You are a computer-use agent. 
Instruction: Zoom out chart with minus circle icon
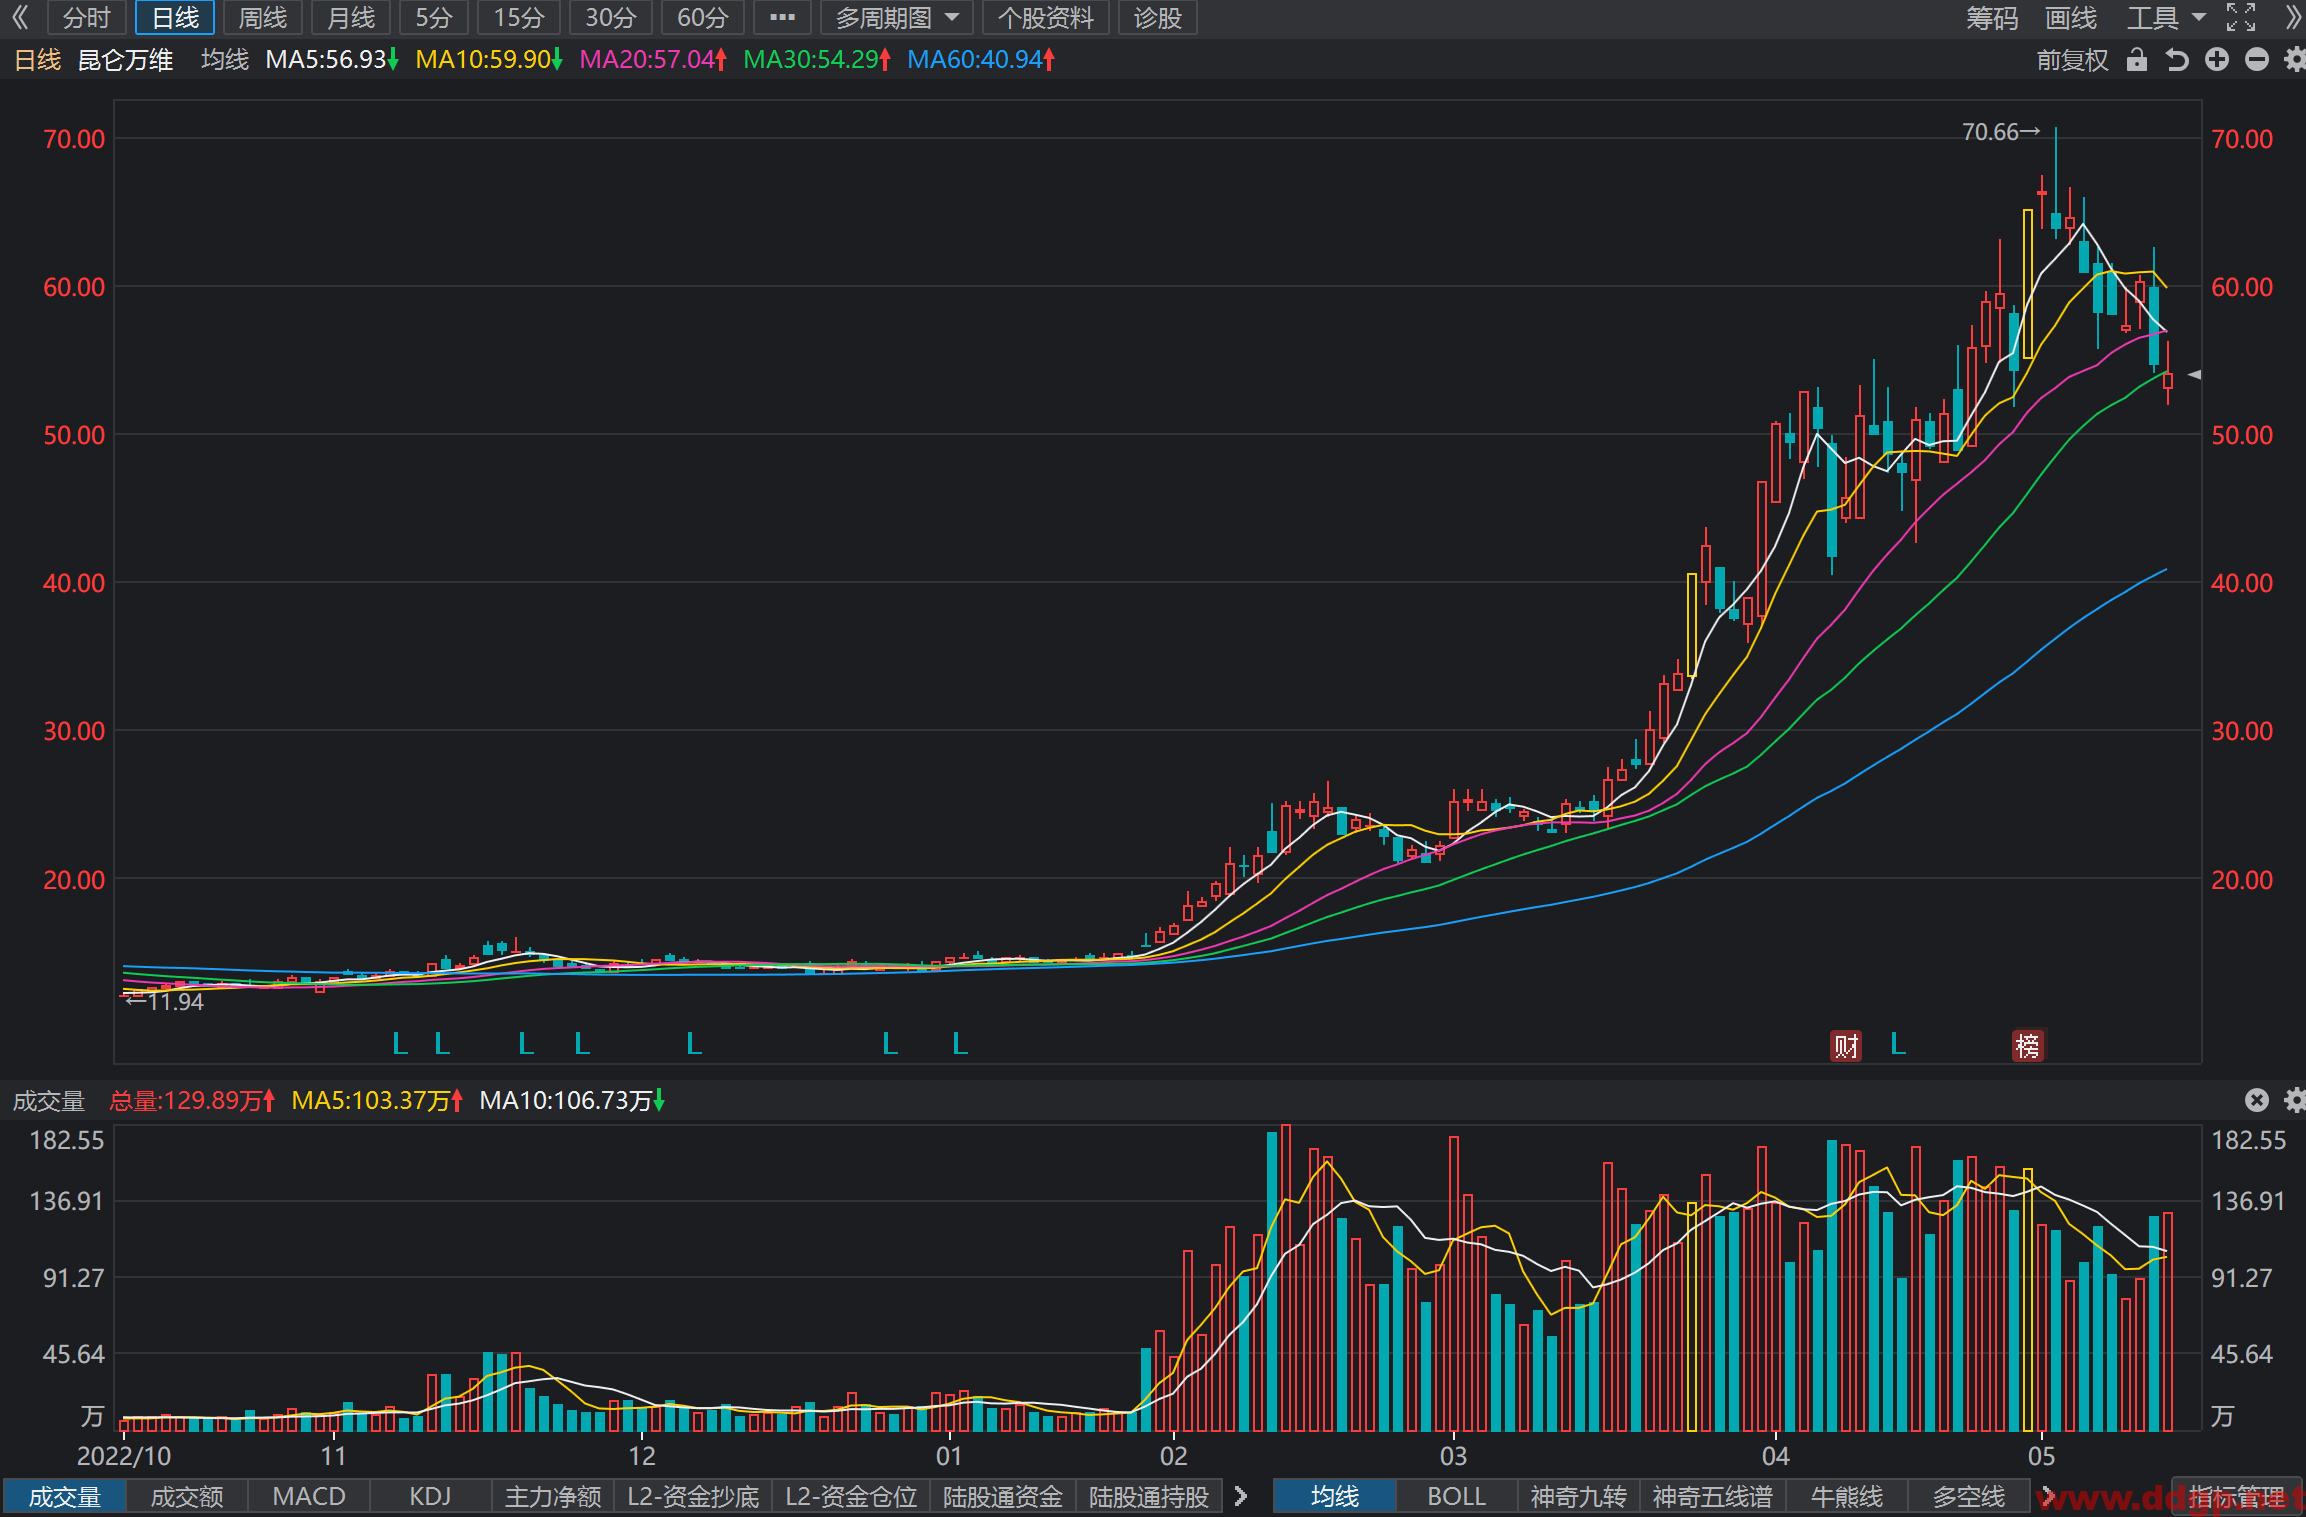(x=2257, y=60)
